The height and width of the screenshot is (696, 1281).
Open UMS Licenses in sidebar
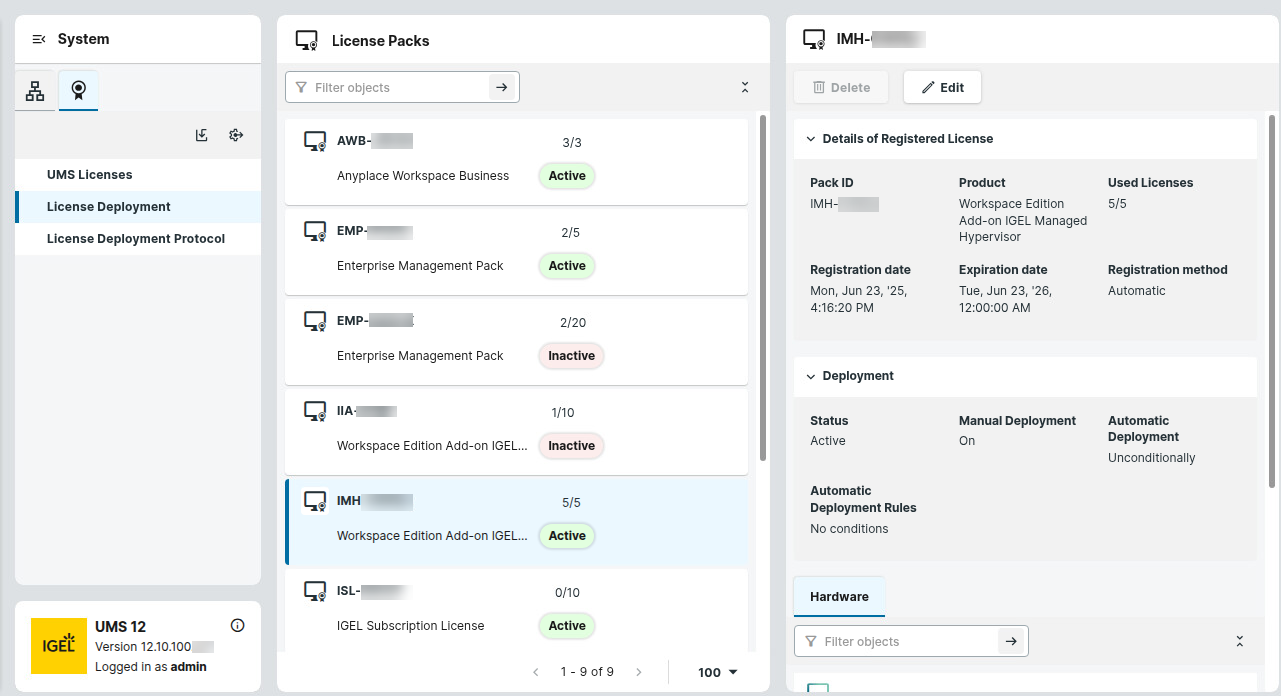[x=90, y=175]
